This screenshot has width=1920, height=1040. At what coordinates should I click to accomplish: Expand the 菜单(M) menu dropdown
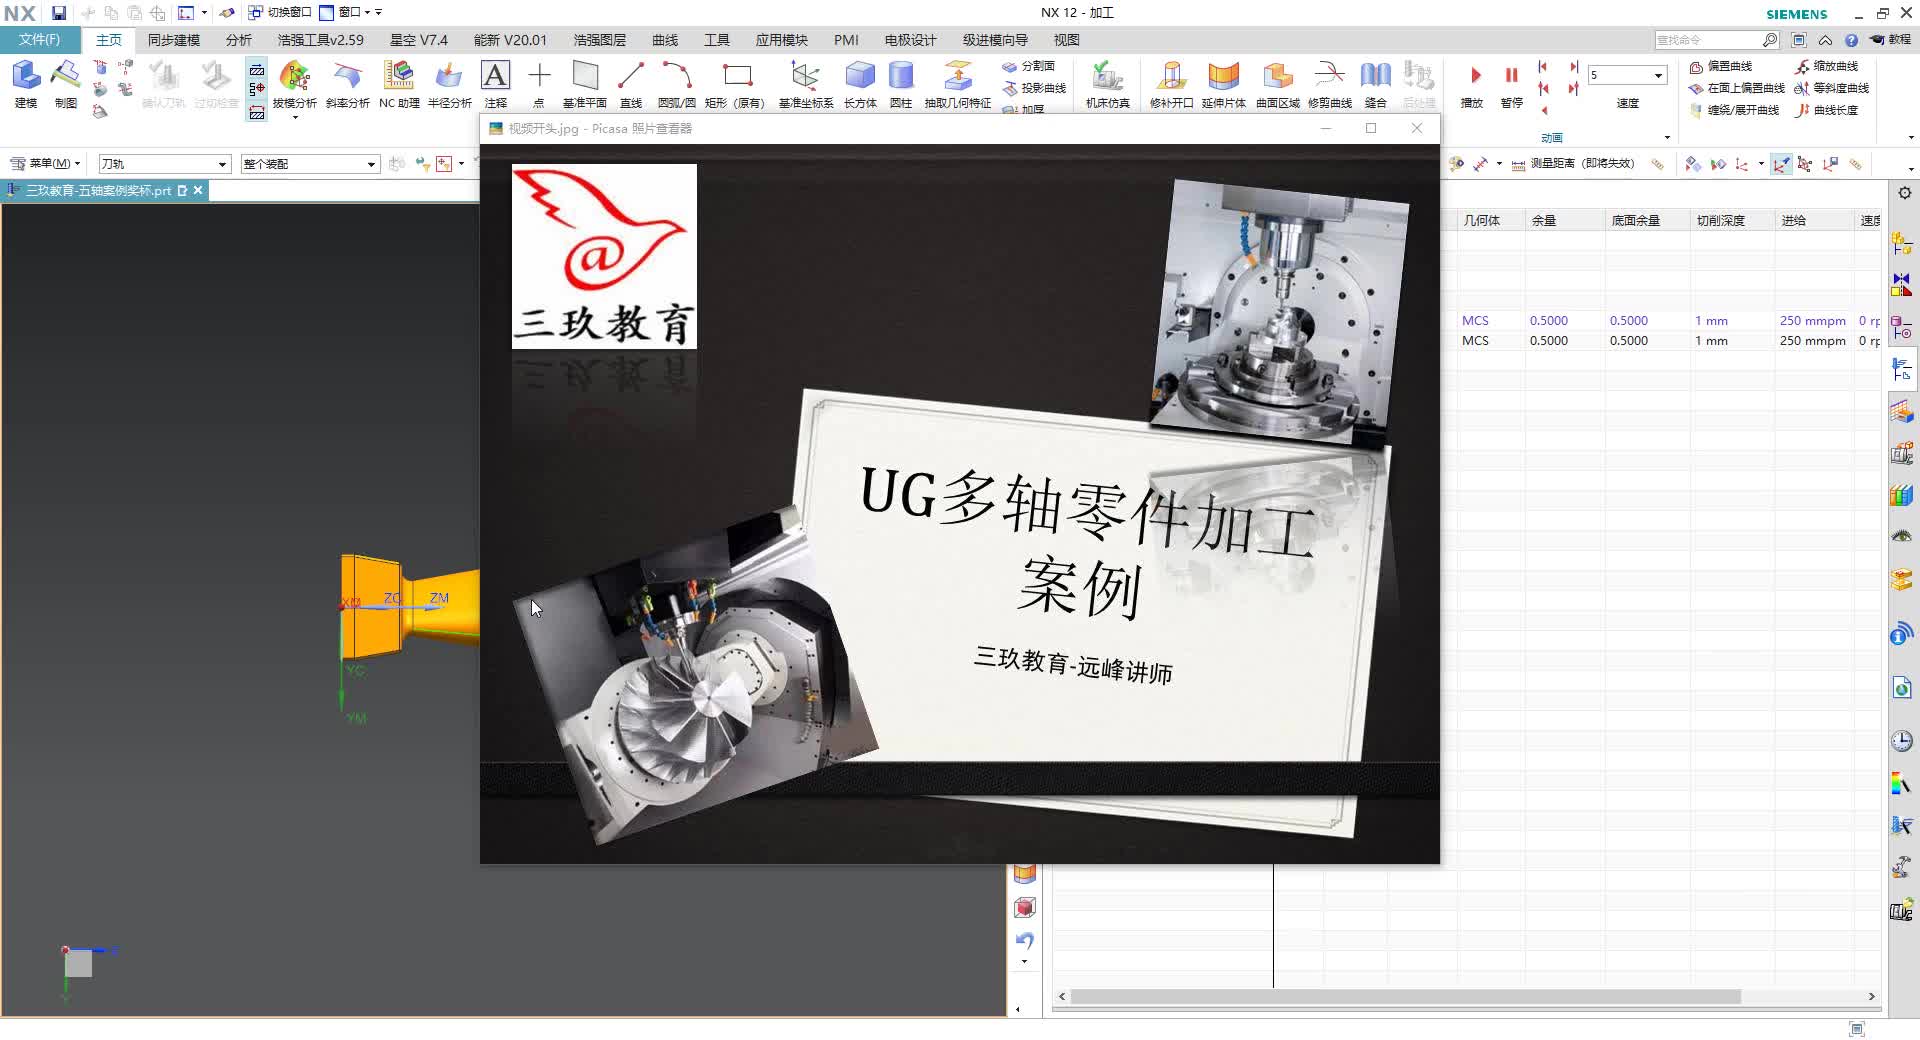[x=45, y=163]
